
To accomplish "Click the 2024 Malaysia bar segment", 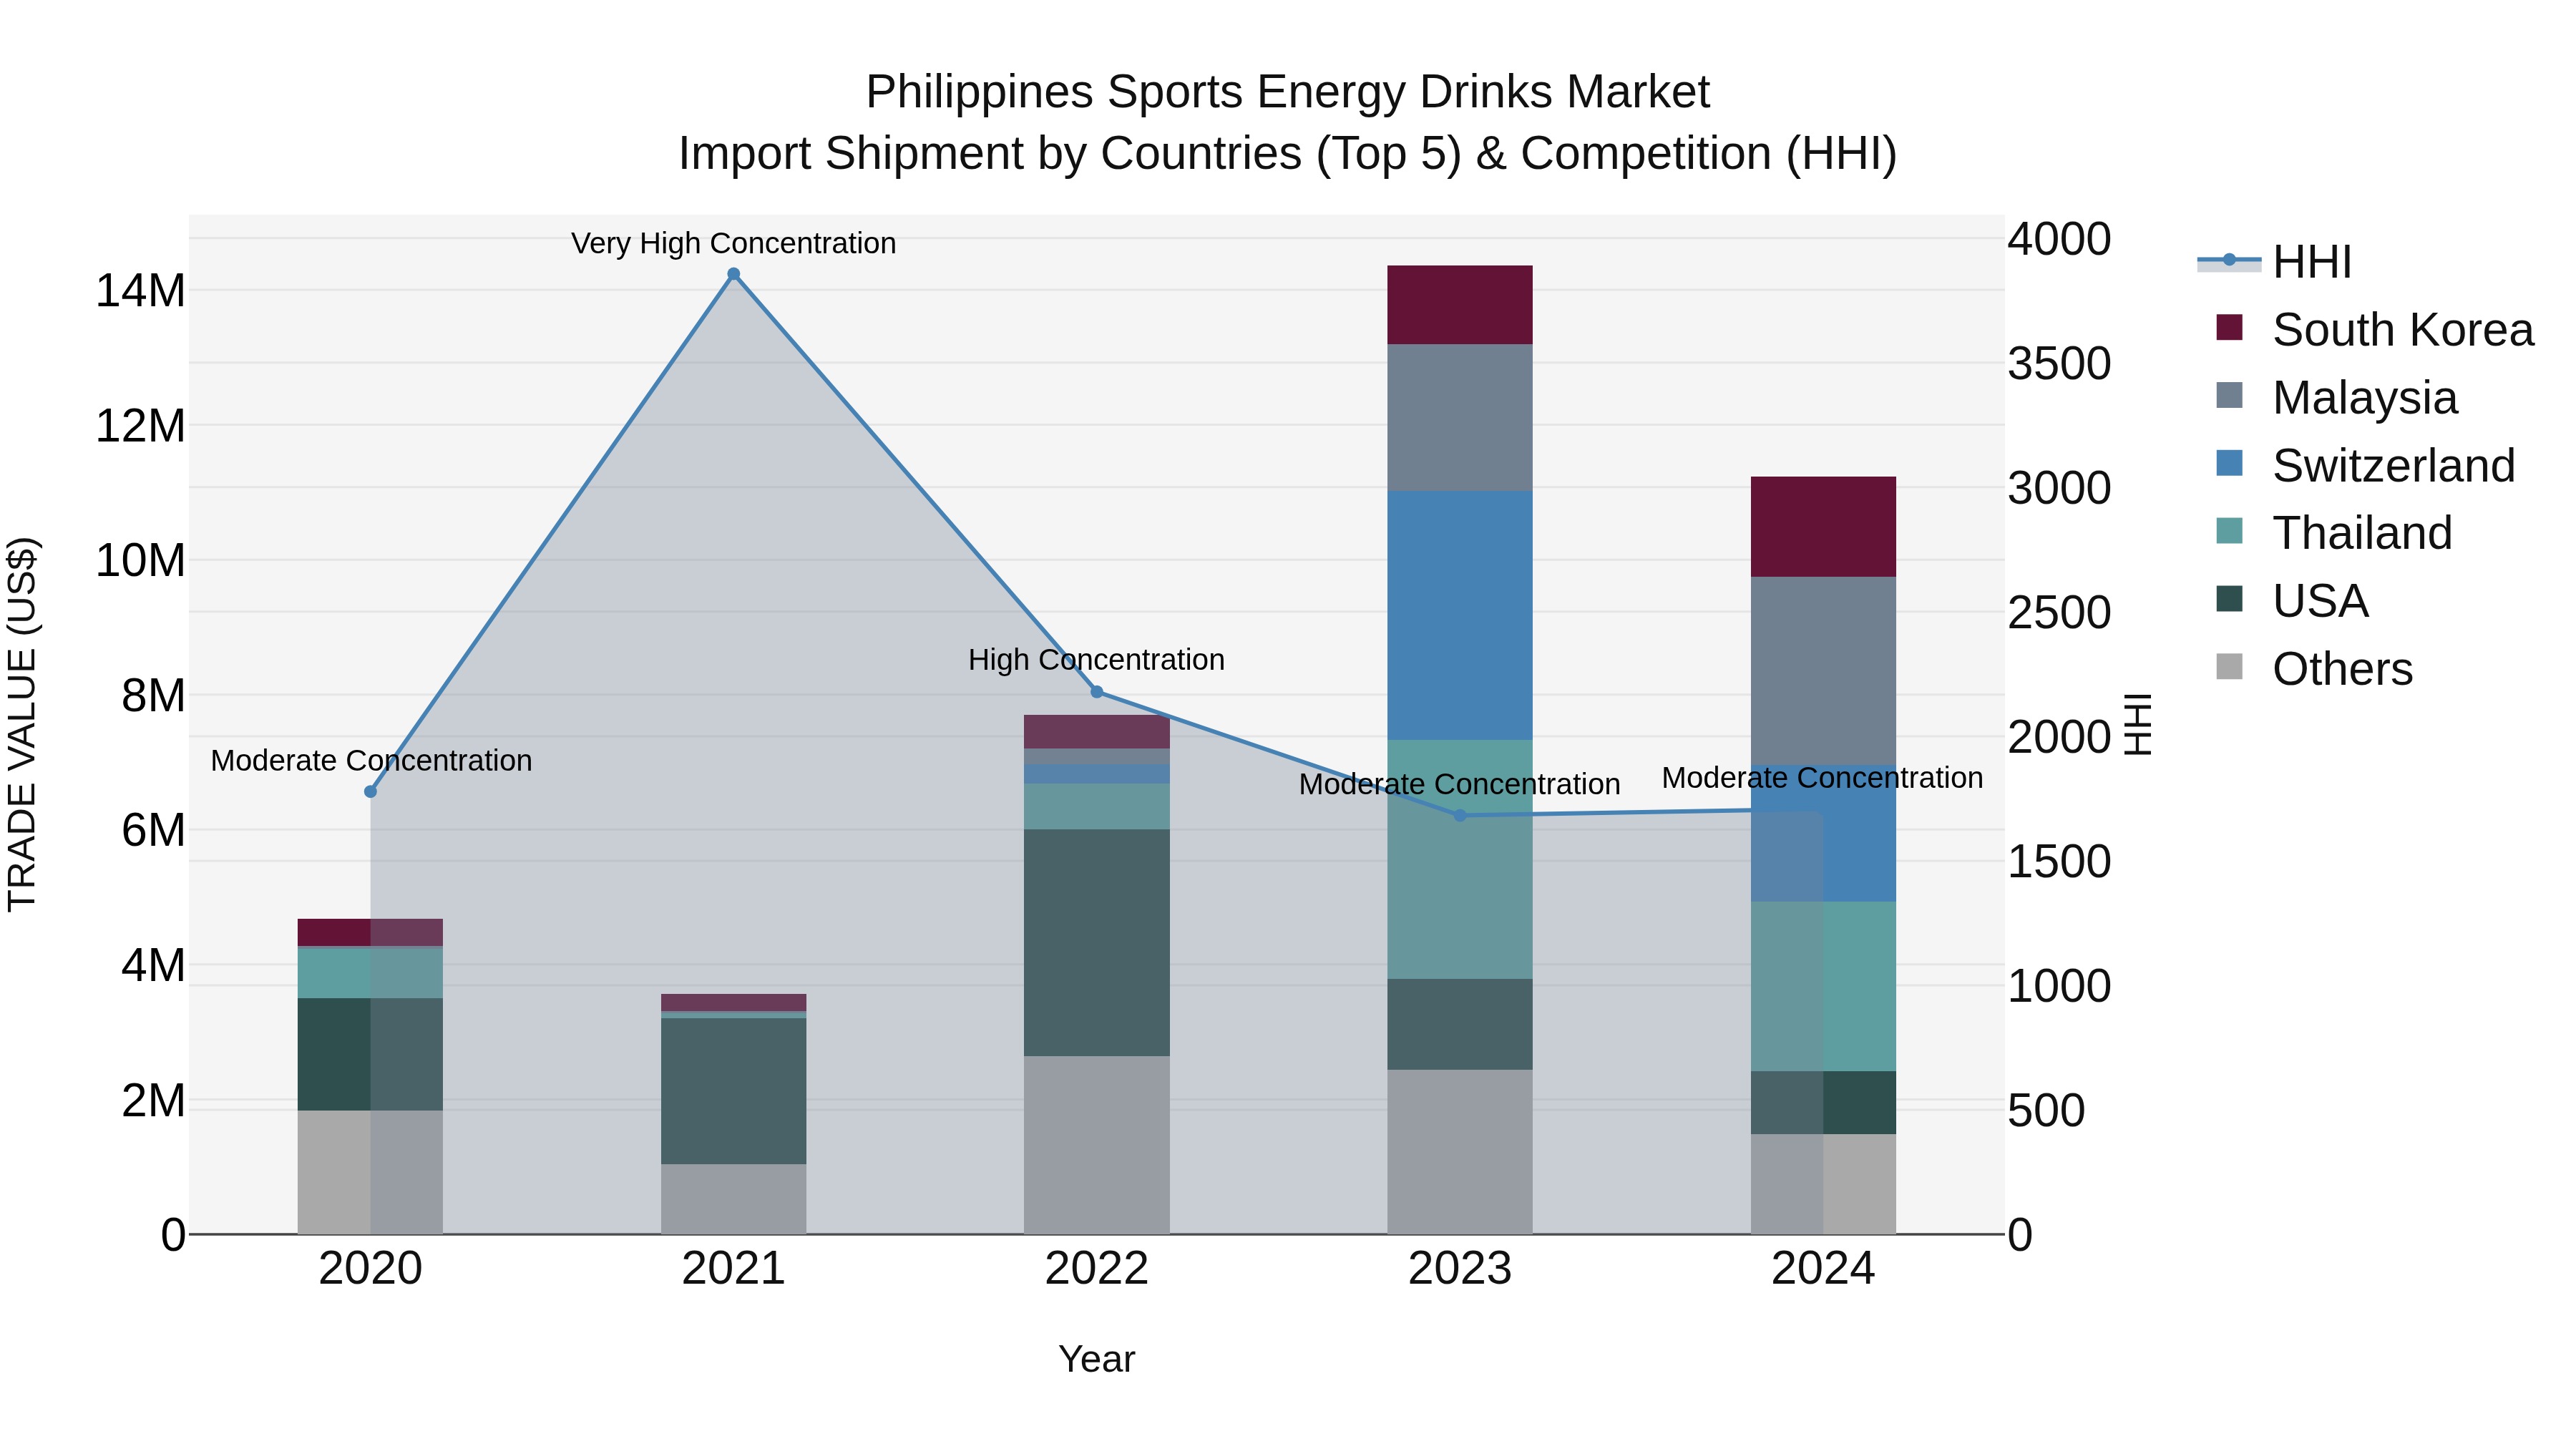I will (x=1823, y=671).
